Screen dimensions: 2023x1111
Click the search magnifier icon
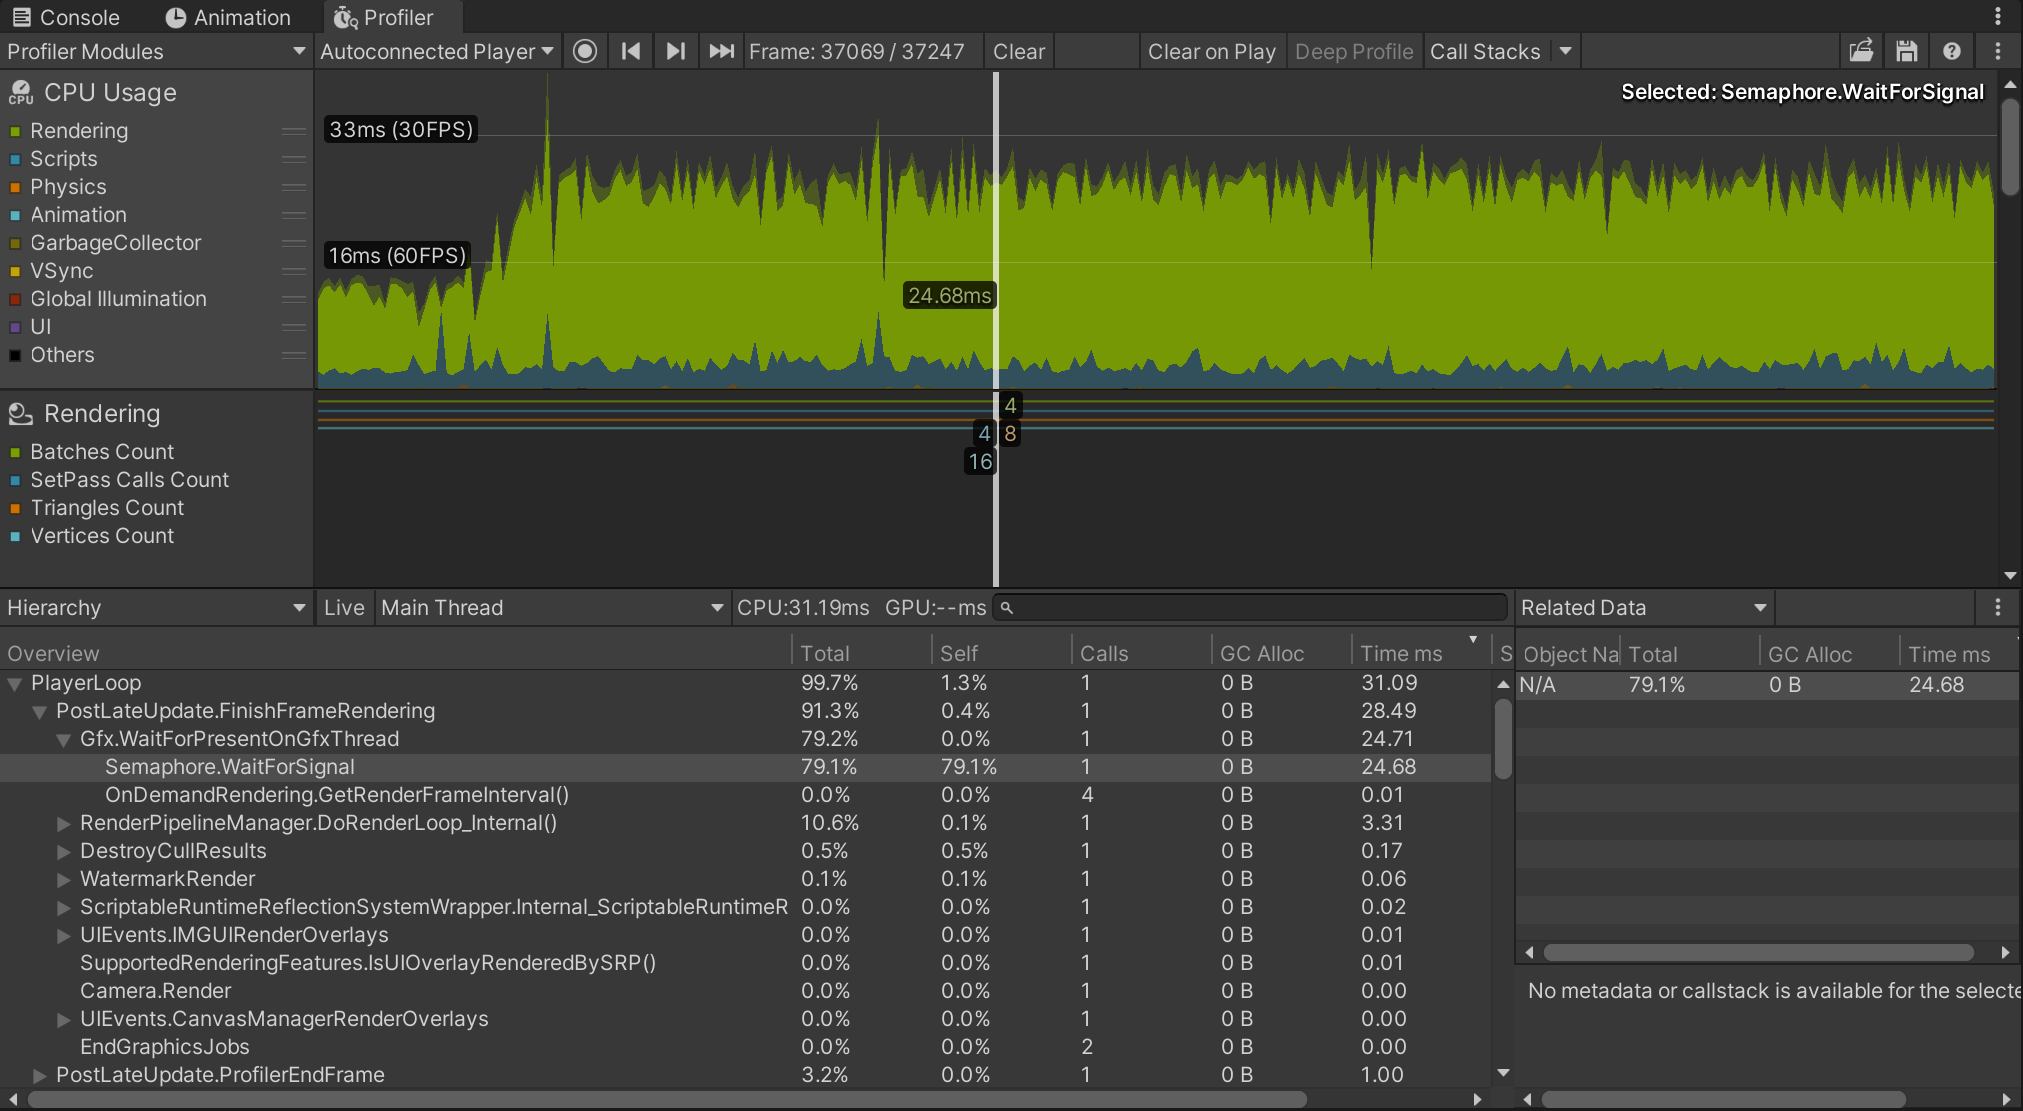coord(1007,608)
